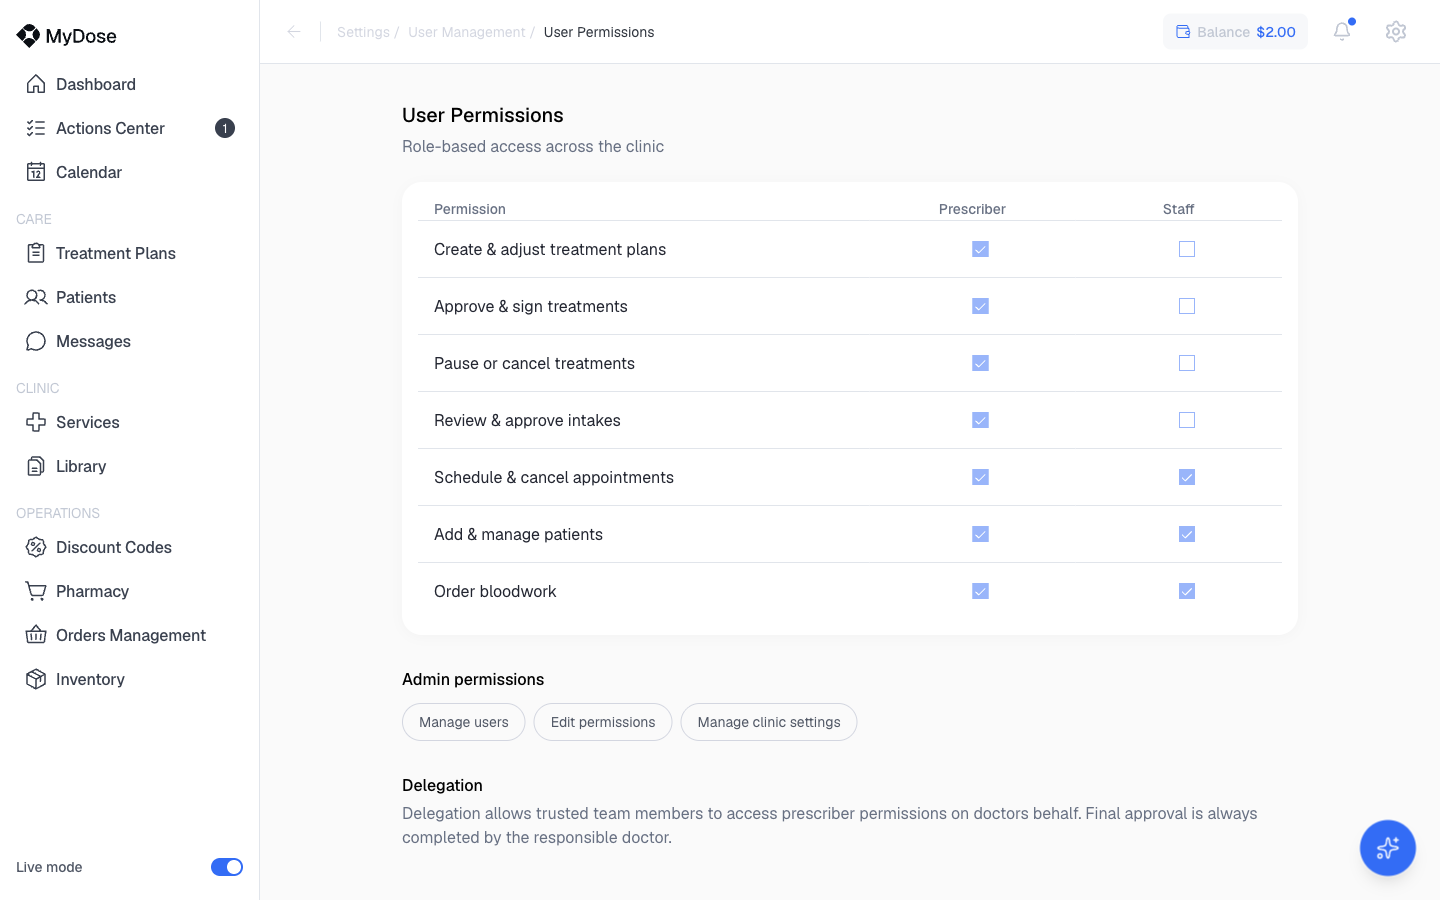
Task: Click the Messages chat bubble icon
Action: coord(36,341)
